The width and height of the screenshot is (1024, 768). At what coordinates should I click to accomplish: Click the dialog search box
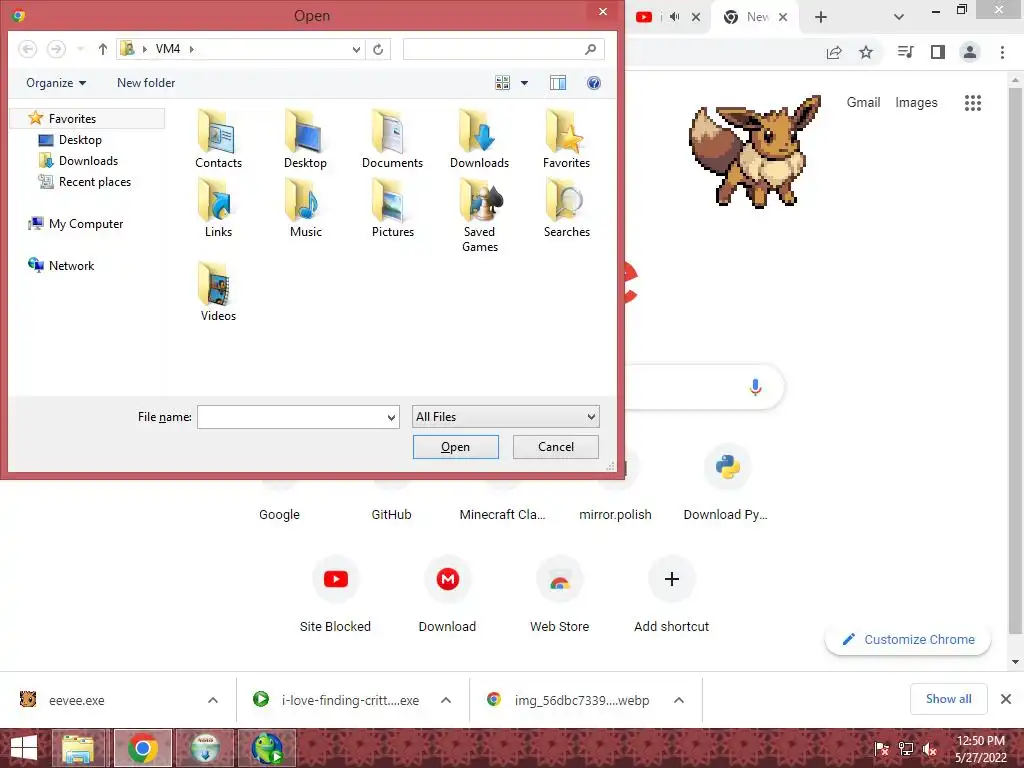pos(503,49)
